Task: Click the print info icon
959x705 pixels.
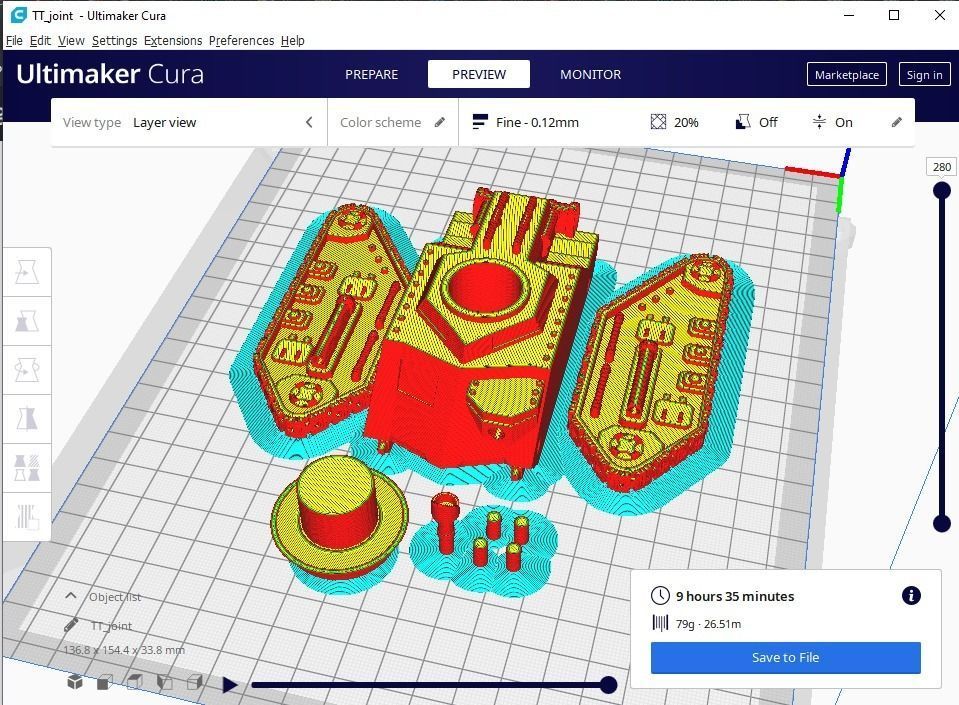Action: pyautogui.click(x=911, y=596)
